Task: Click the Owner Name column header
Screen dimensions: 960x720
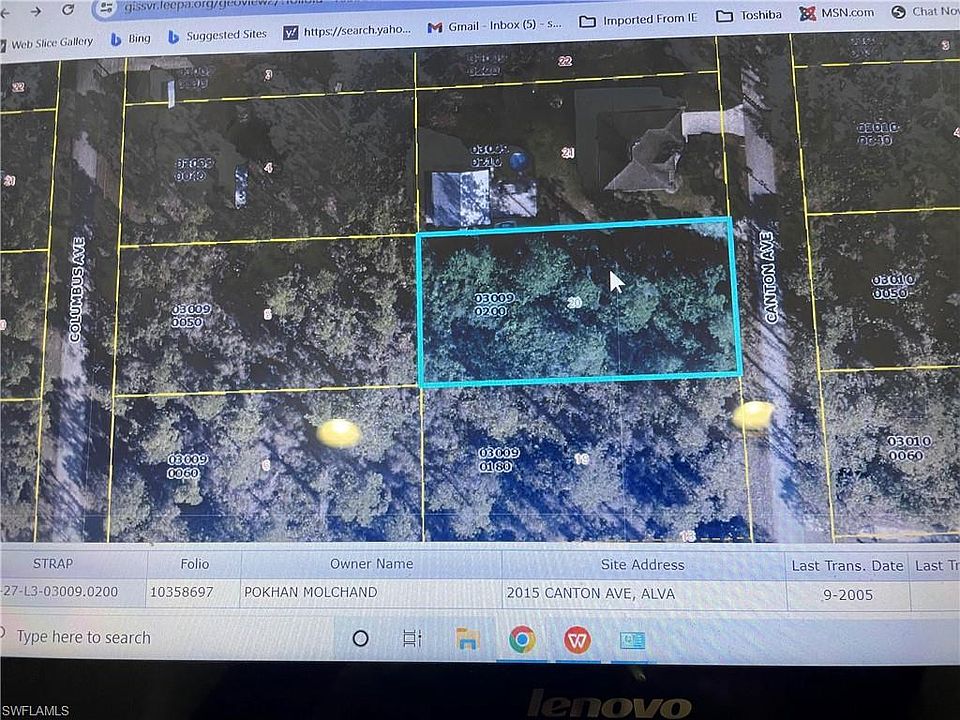Action: pyautogui.click(x=371, y=564)
